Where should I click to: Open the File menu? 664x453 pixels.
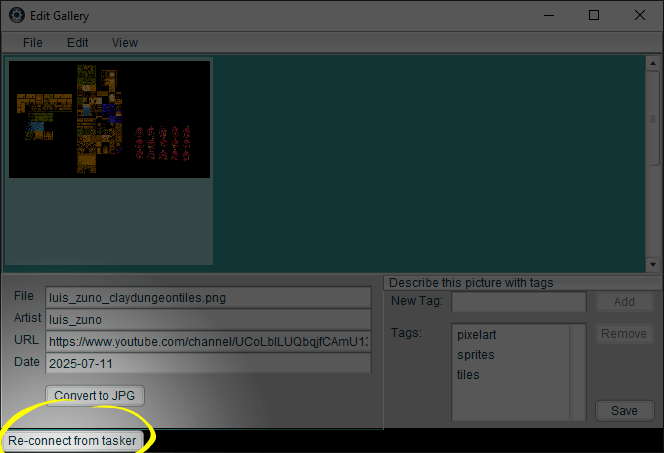pos(33,43)
